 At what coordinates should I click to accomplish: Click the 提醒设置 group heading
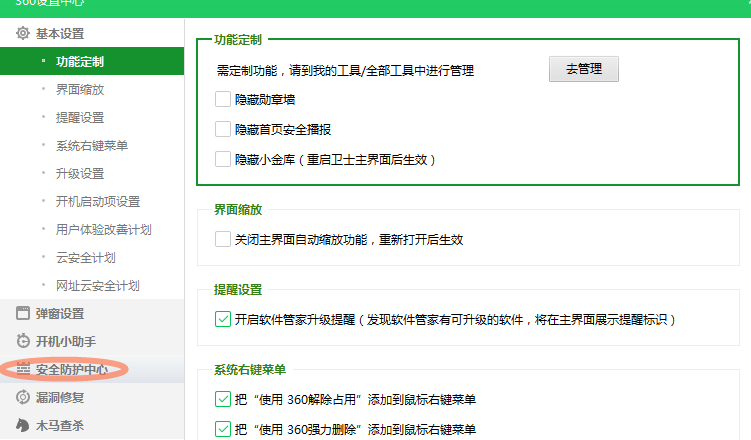click(238, 290)
